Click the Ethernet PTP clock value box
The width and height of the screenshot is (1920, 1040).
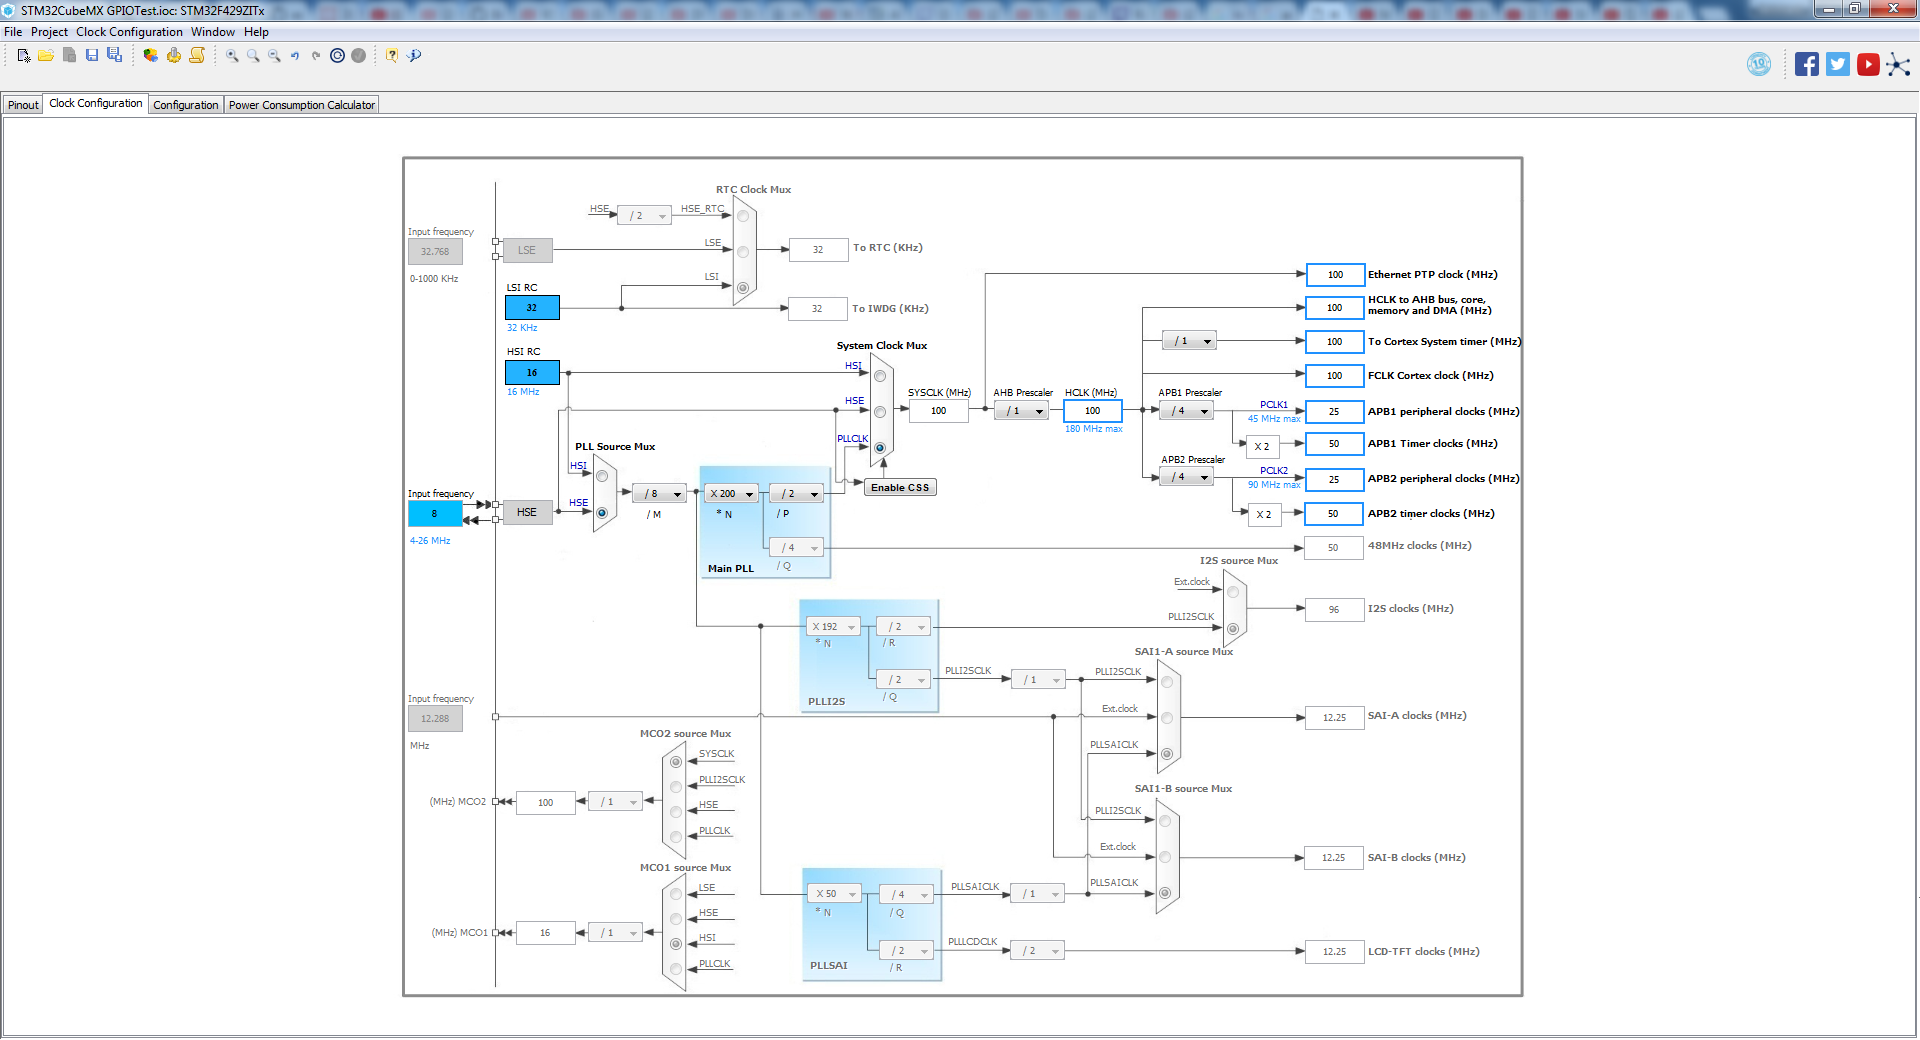tap(1334, 275)
